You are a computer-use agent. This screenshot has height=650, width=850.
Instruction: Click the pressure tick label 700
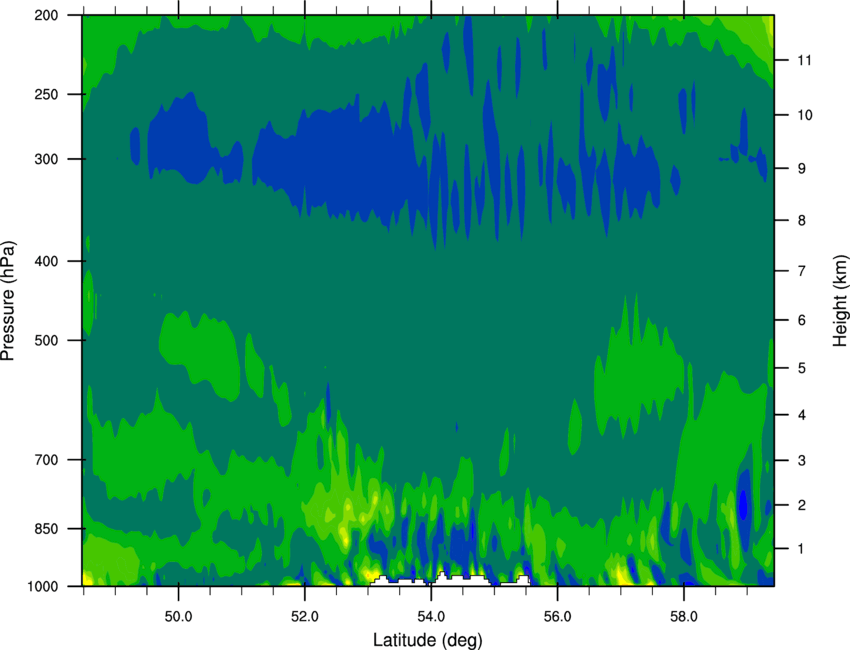click(46, 460)
